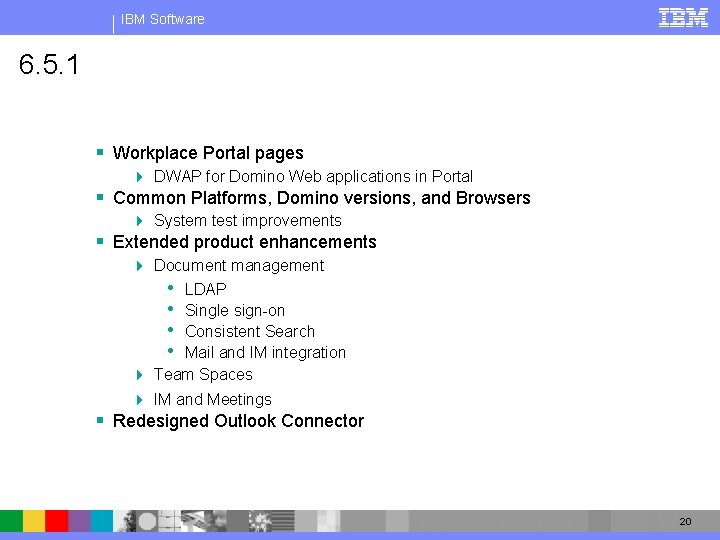The width and height of the screenshot is (720, 540).
Task: Select 'Common Platforms, Domino versions, and Browsers'
Action: point(321,198)
